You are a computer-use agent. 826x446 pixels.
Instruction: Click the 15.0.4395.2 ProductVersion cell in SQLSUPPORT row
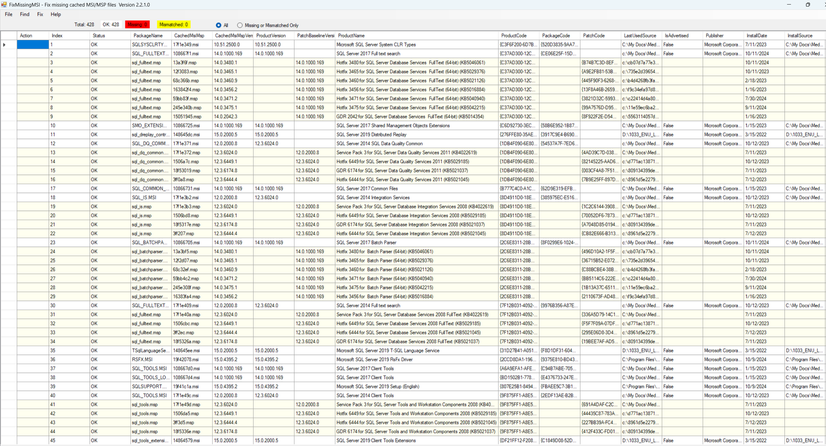[274, 386]
